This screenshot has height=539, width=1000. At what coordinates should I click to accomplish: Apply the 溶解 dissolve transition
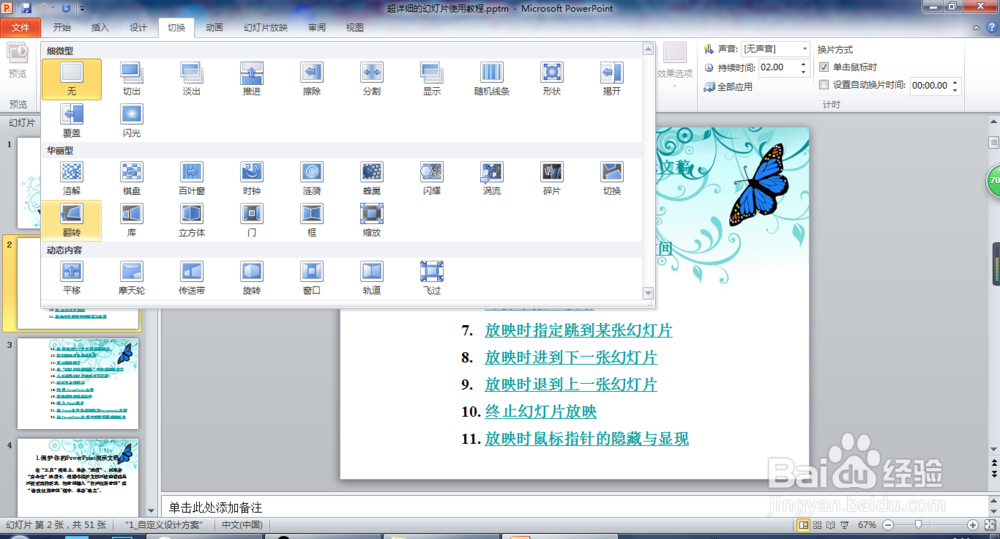tap(71, 179)
